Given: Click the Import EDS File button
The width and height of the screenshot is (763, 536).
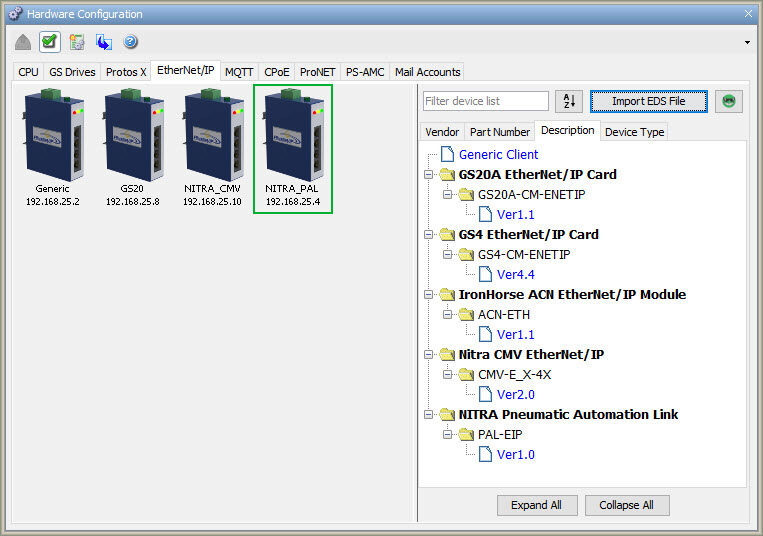Looking at the screenshot, I should click(648, 101).
